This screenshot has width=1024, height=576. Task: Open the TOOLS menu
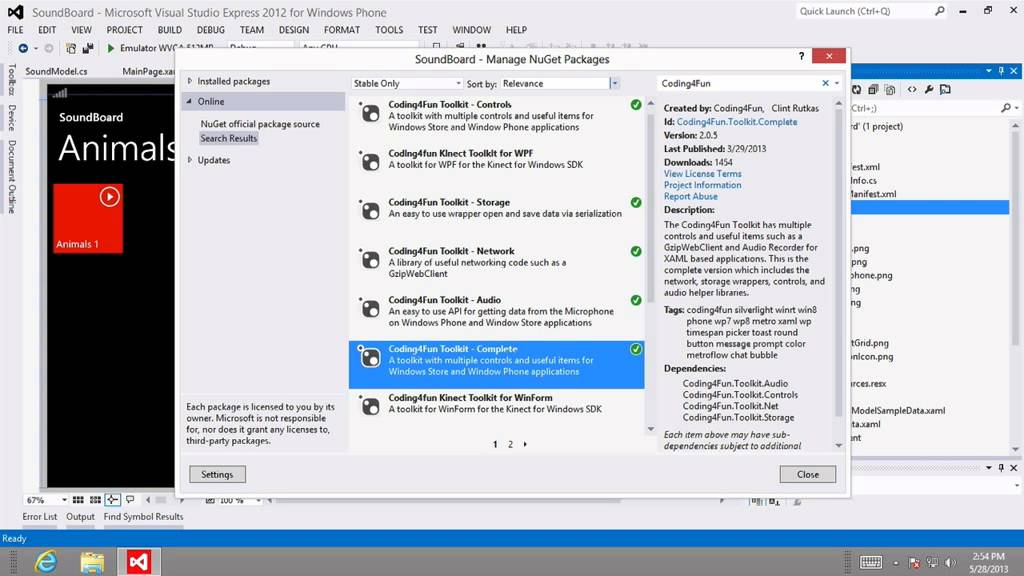pos(389,30)
